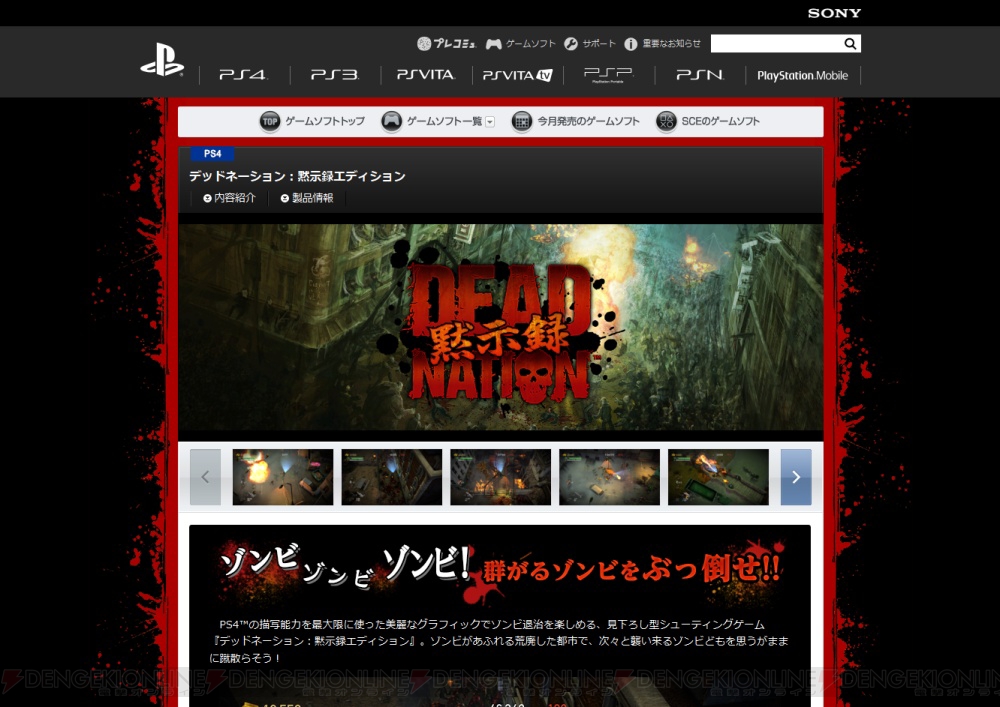Open SCEのゲームソフト link

pos(721,121)
